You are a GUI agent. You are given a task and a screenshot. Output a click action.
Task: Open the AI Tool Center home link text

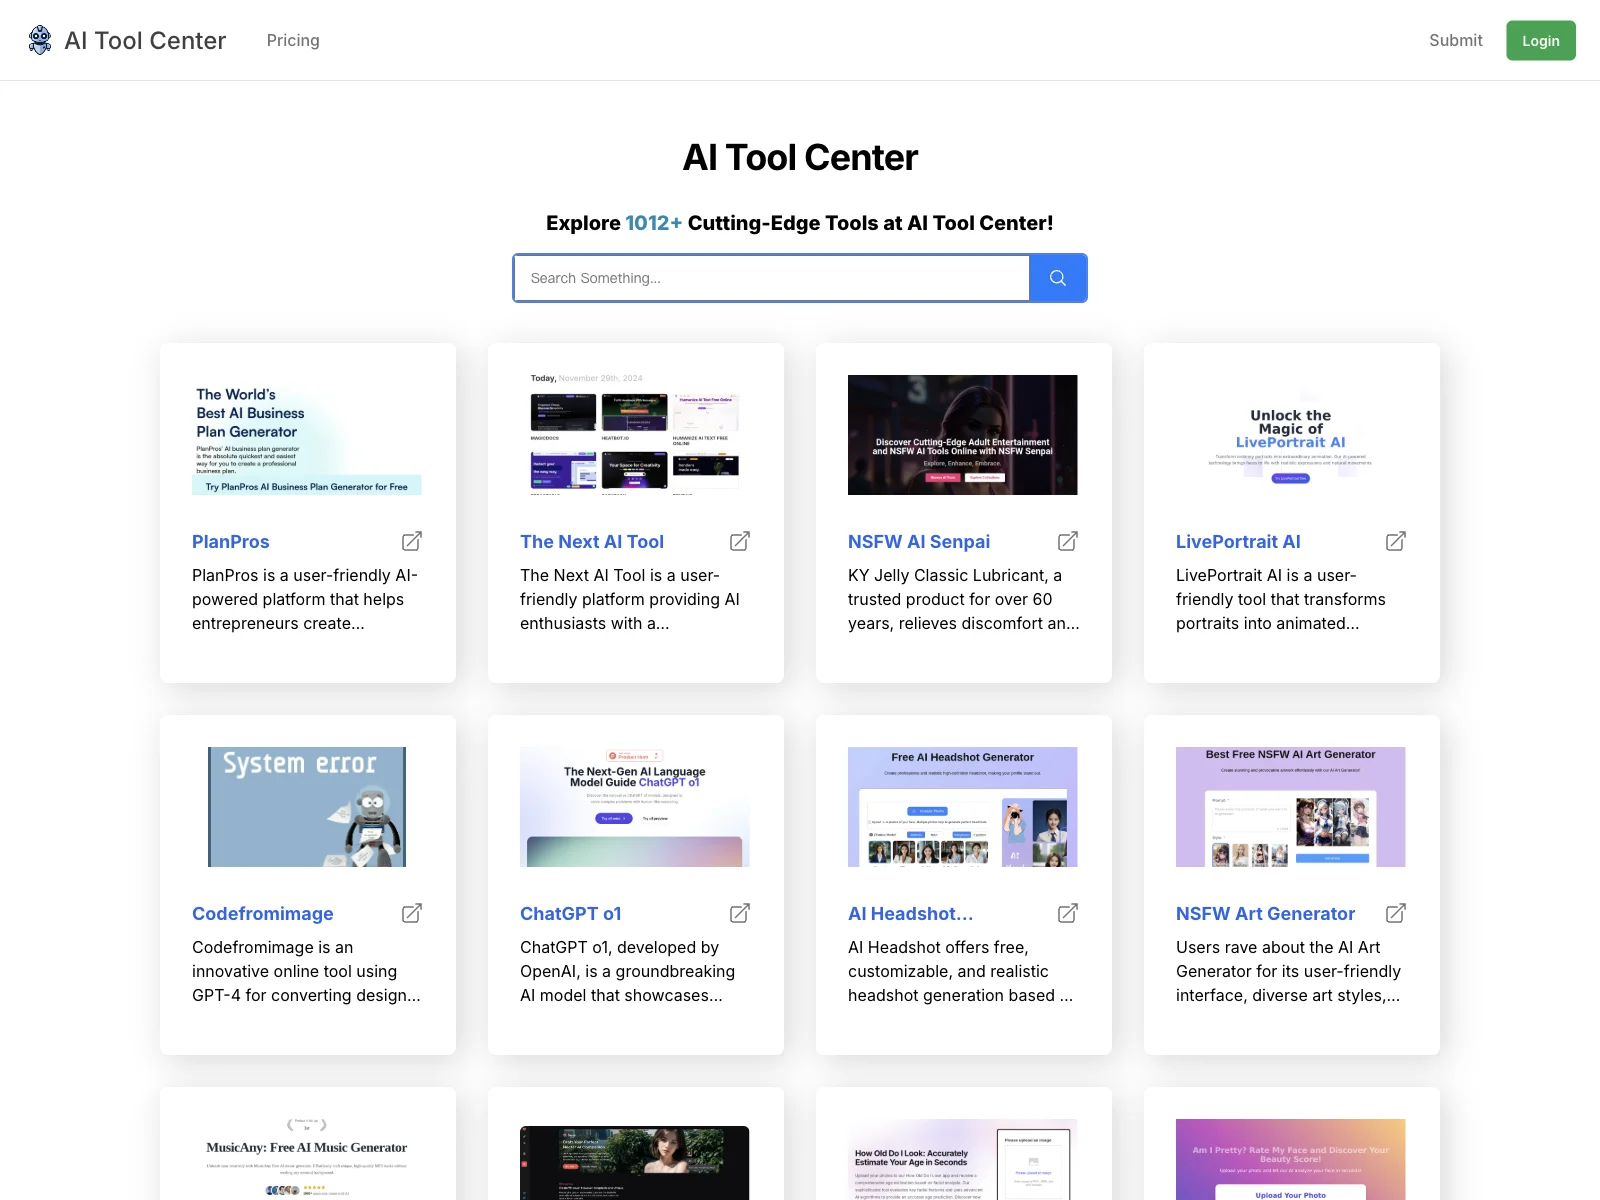coord(145,40)
